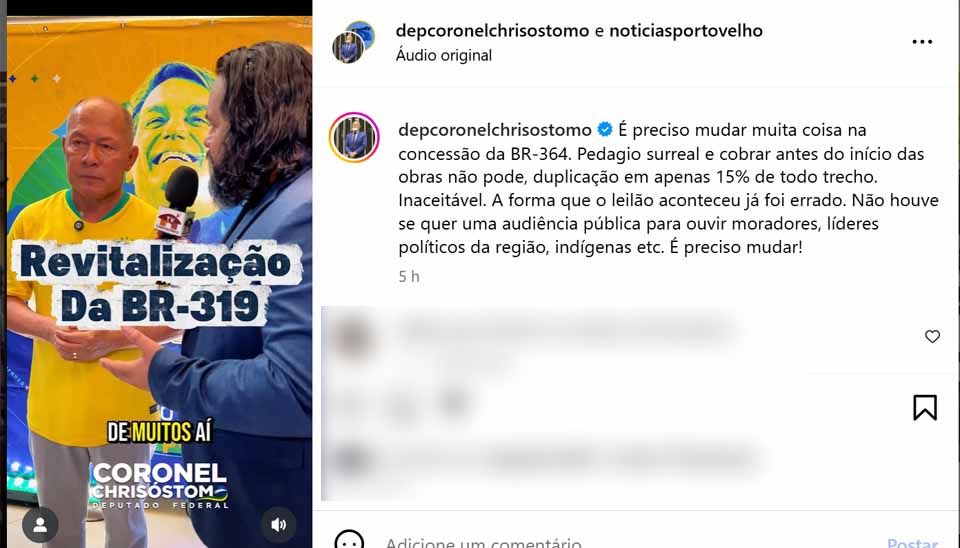960x548 pixels.
Task: Open depcoronelchrisostomo profile from the header
Action: point(492,31)
